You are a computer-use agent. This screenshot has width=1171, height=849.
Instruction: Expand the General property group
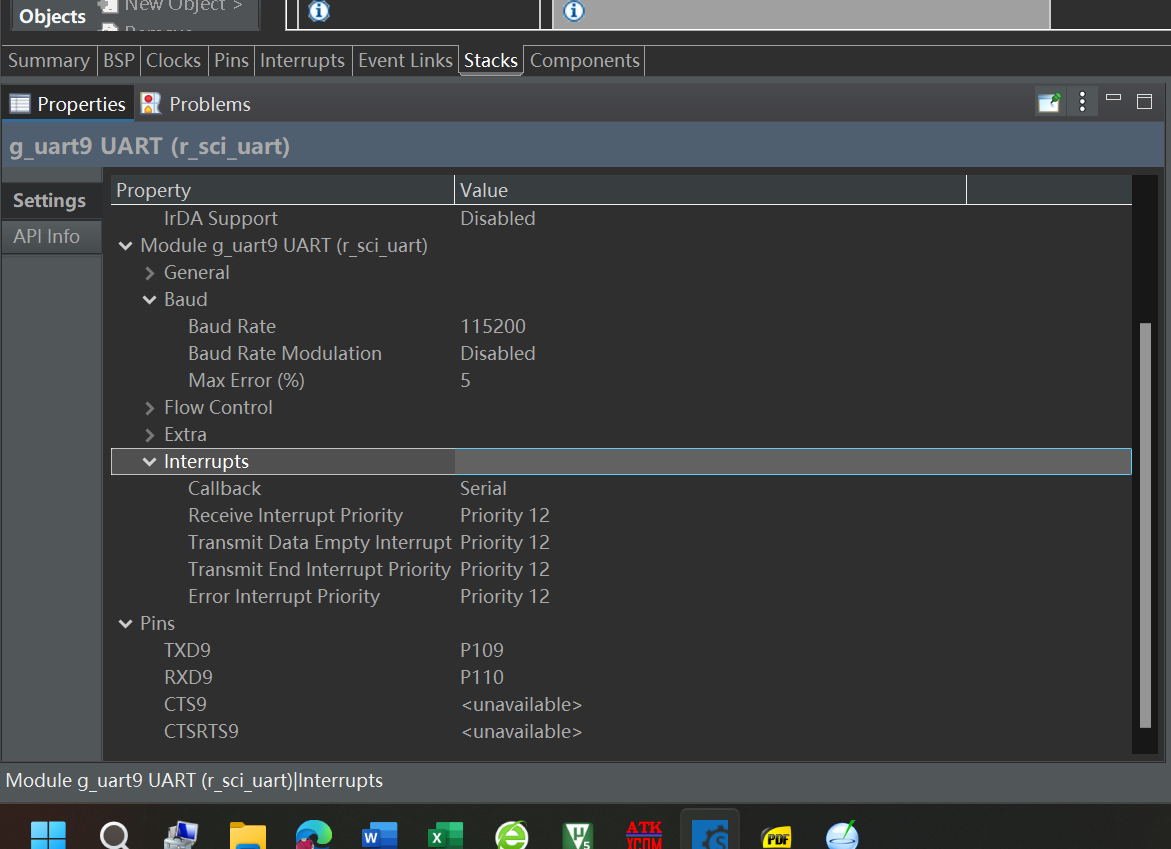(149, 273)
